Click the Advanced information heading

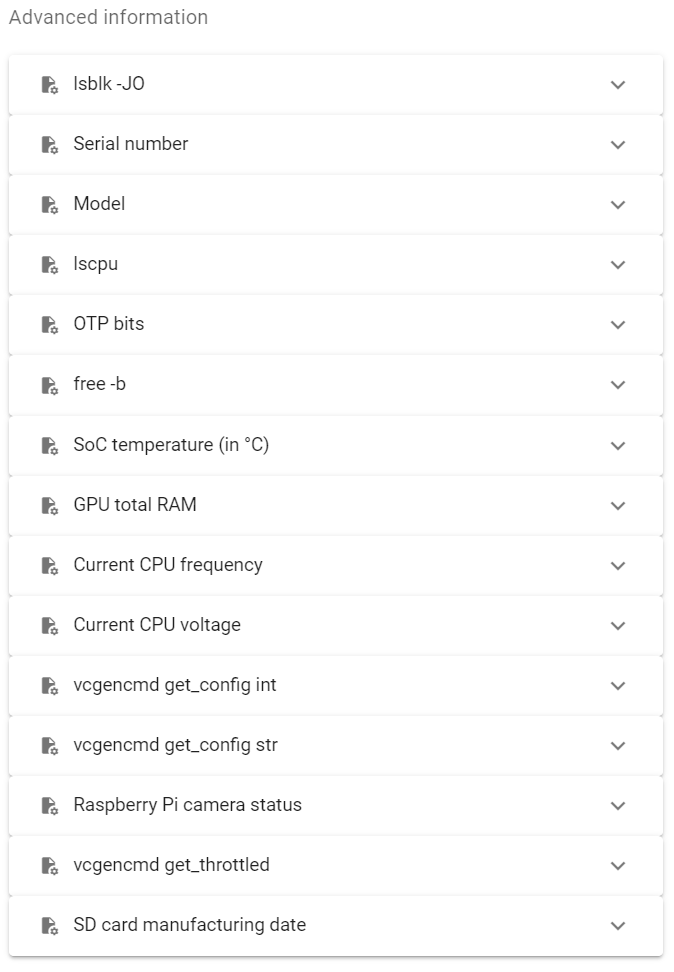click(x=109, y=17)
